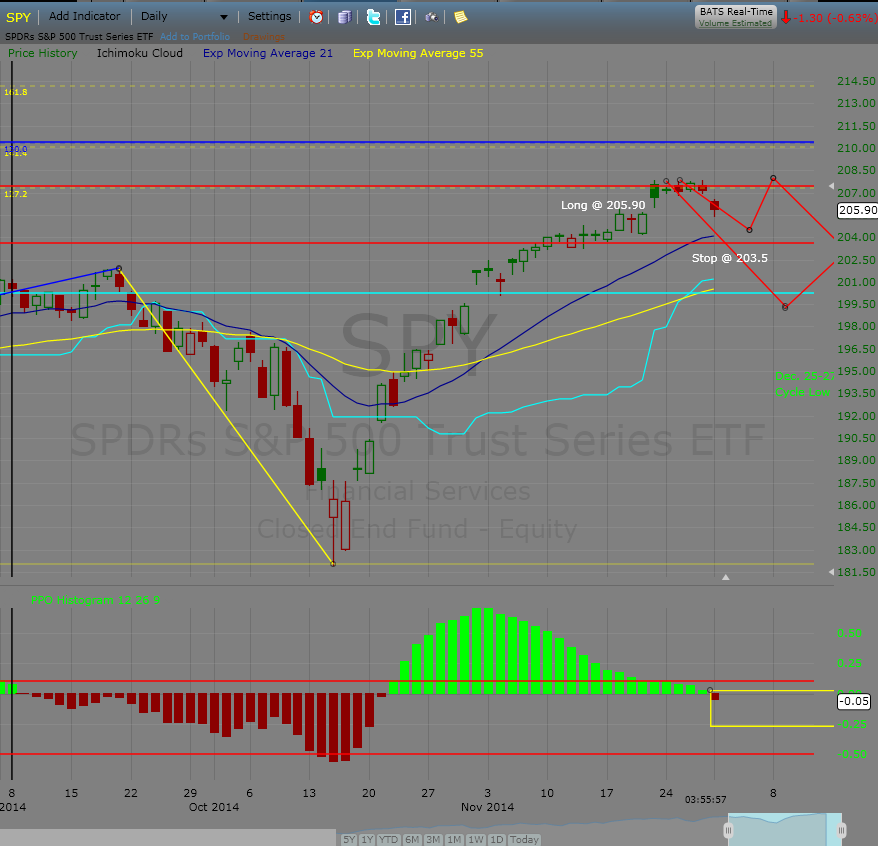
Task: Click the red down arrow change indicator
Action: point(786,17)
